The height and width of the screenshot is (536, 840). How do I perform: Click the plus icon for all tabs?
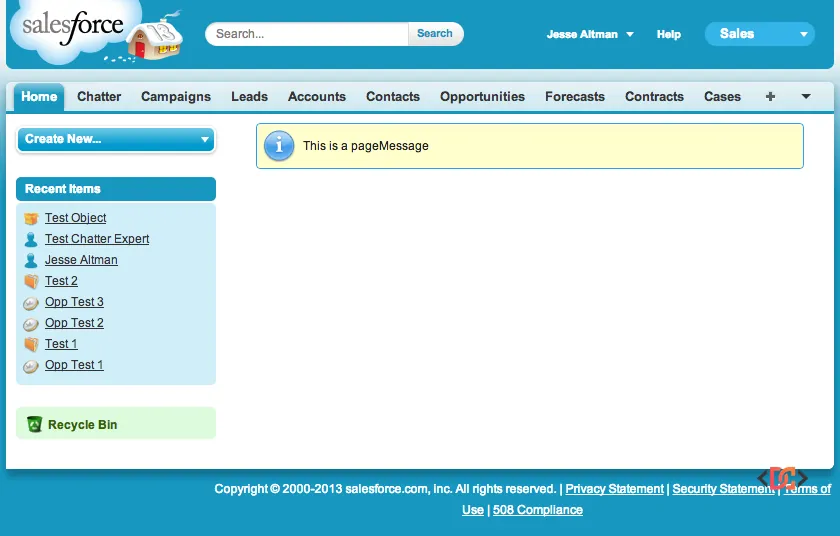[770, 97]
